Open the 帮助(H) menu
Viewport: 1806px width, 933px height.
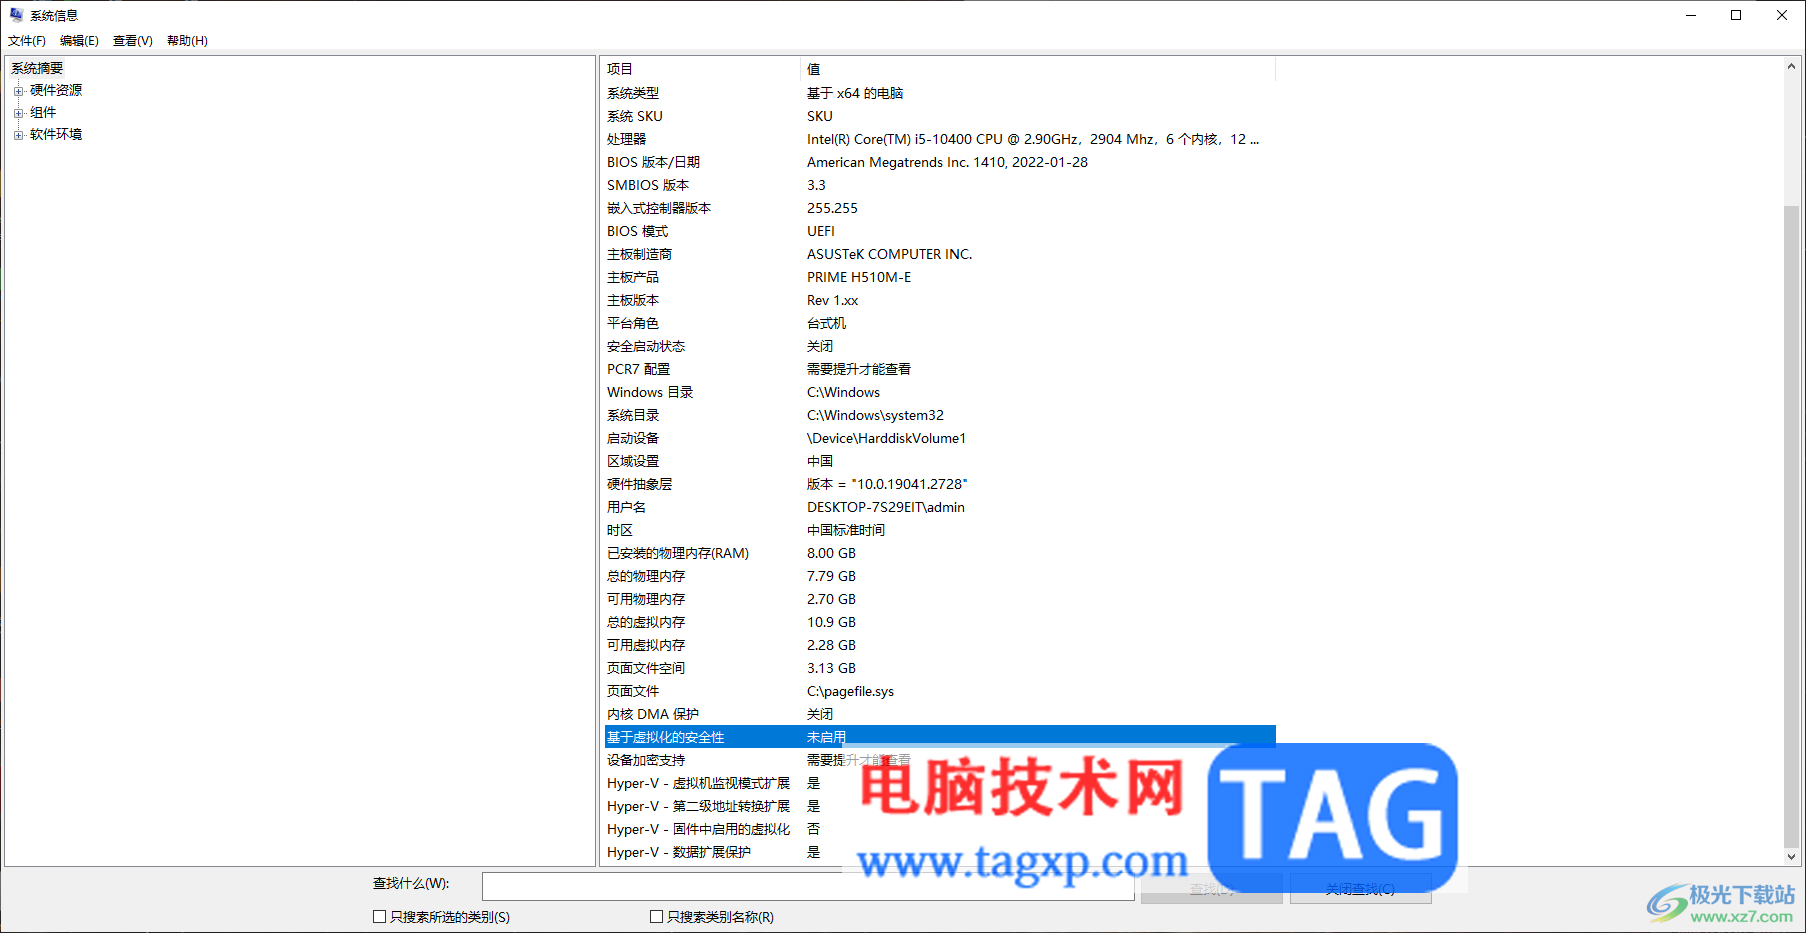click(x=187, y=41)
